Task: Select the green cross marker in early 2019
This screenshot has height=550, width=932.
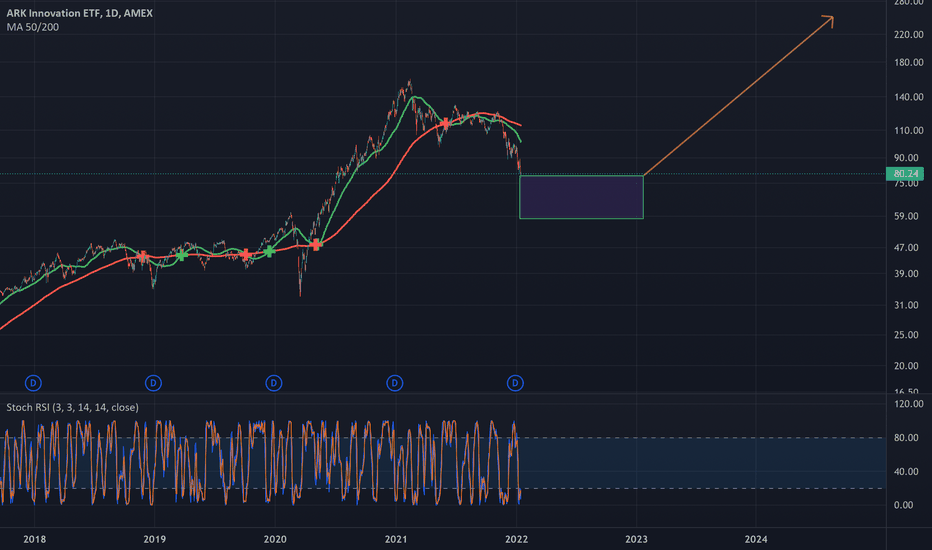Action: [182, 255]
